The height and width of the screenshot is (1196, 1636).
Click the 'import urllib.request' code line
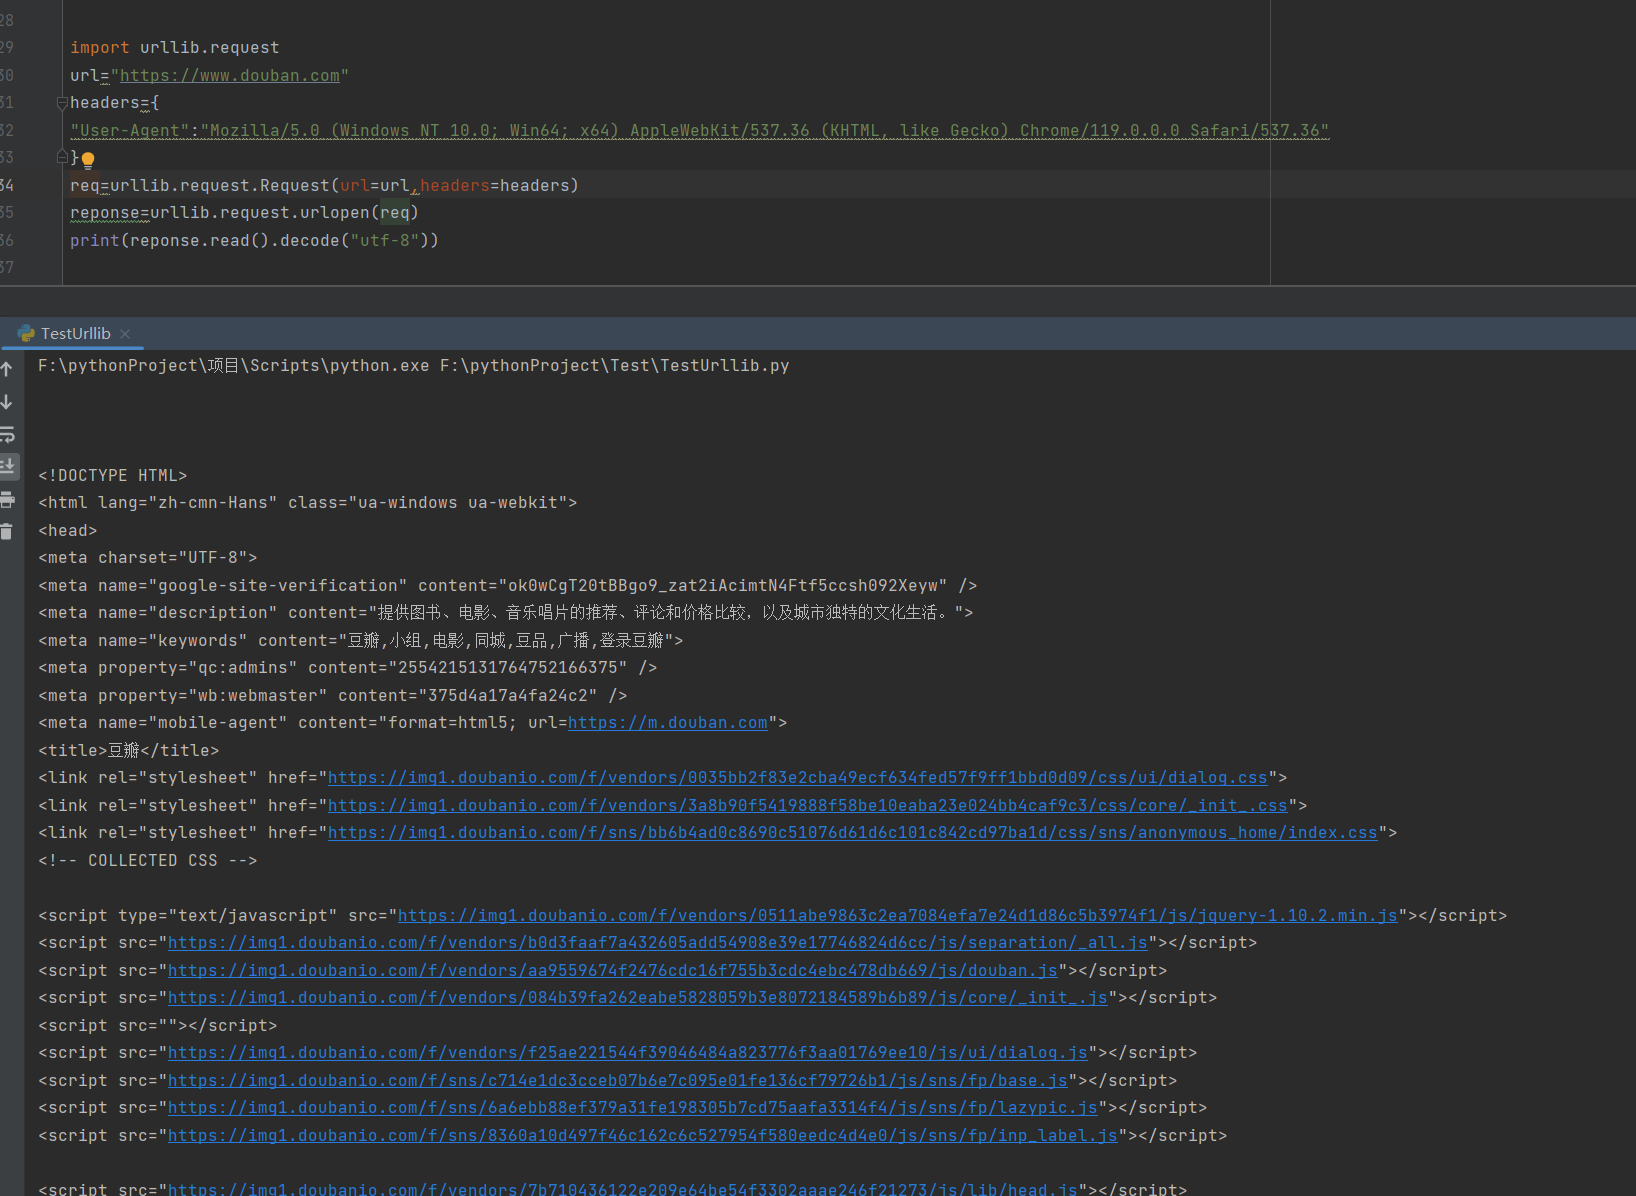(175, 48)
